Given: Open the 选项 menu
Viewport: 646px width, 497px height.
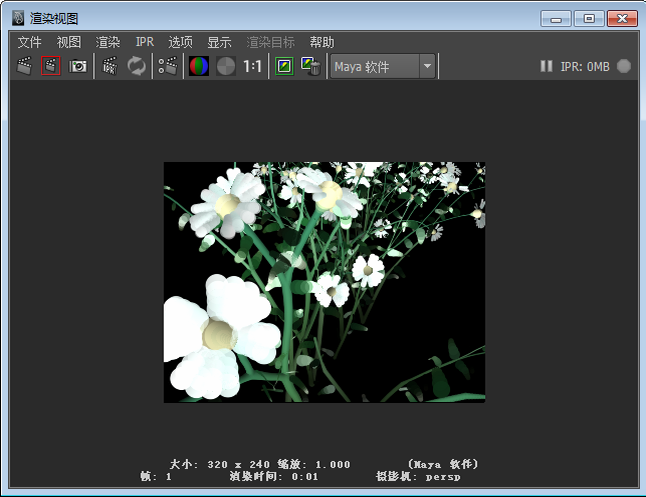Looking at the screenshot, I should coord(180,42).
